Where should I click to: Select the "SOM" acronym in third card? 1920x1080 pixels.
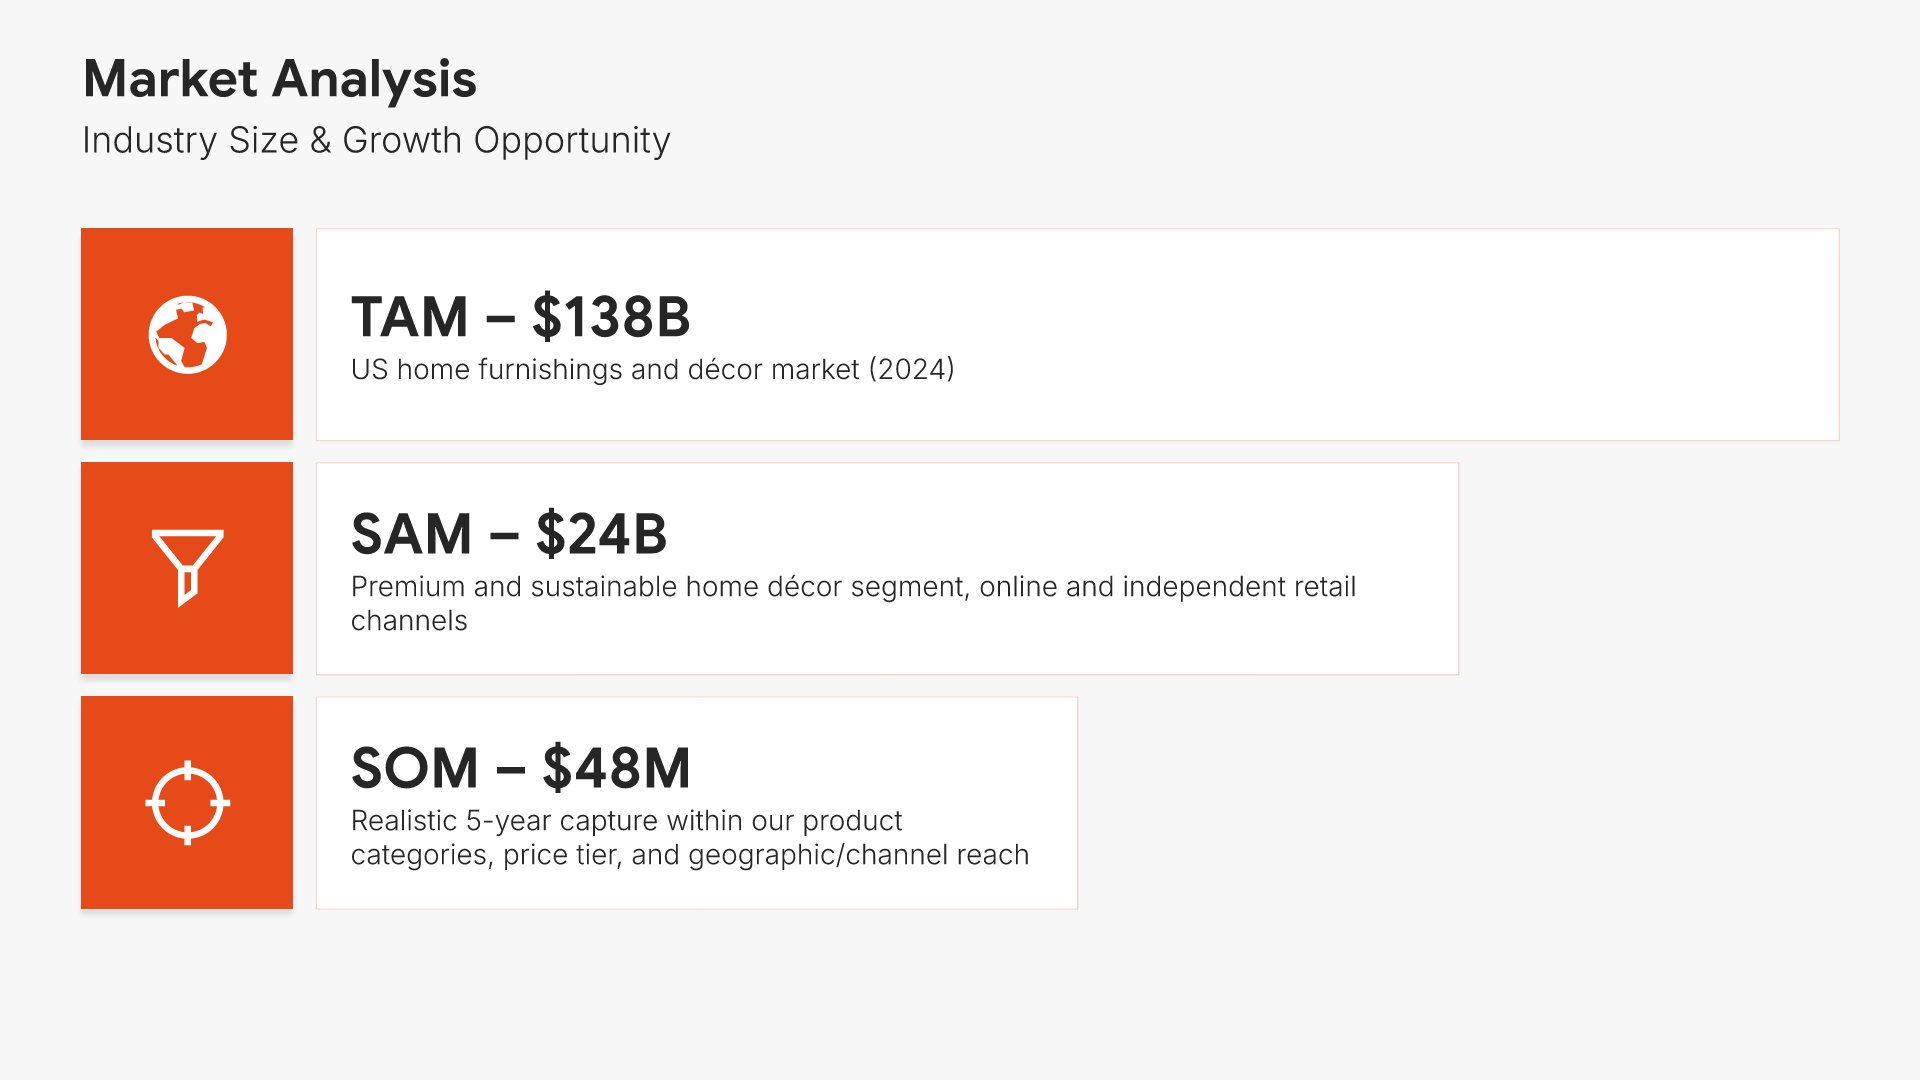tap(415, 768)
